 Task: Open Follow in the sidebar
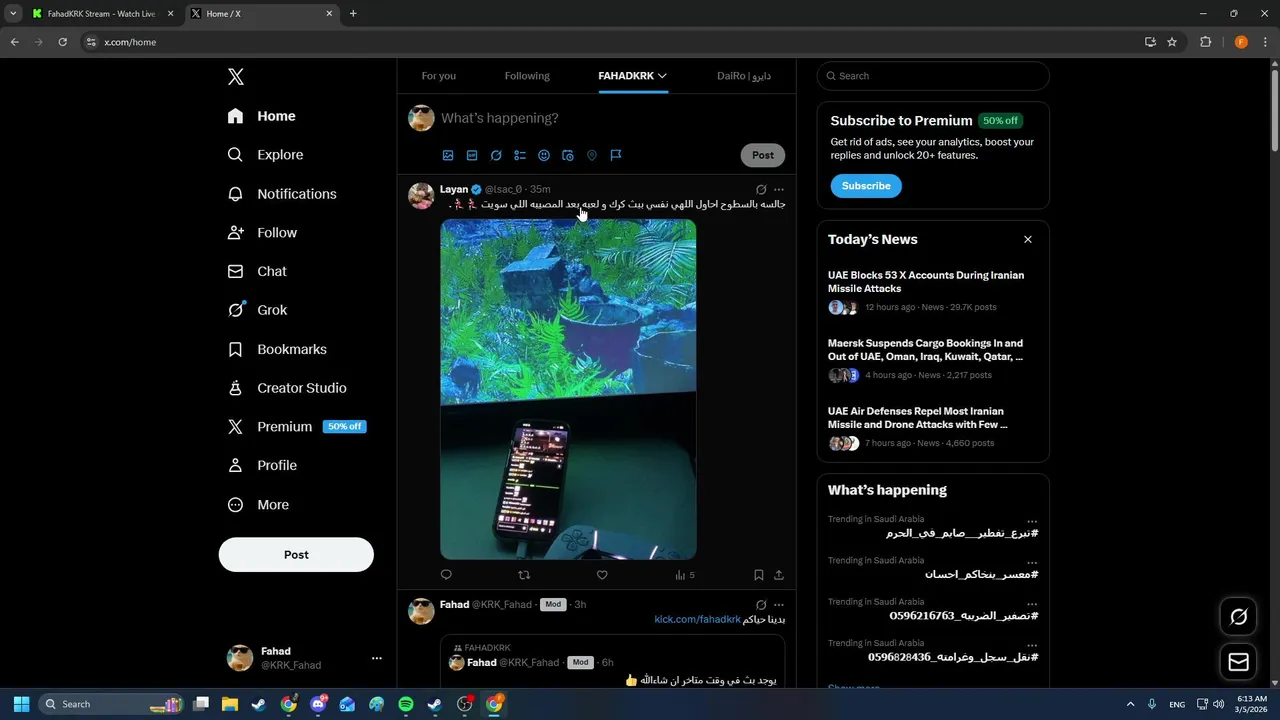point(262,233)
